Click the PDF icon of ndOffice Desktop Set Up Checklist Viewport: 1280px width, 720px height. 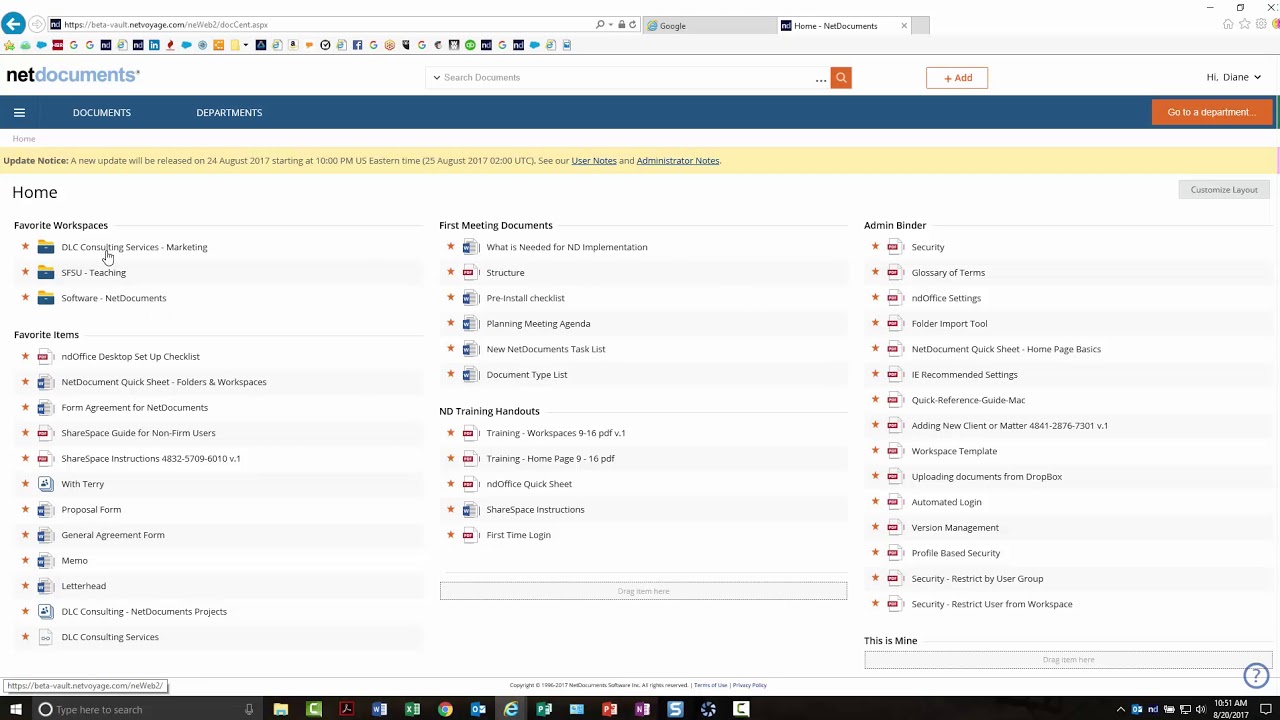click(x=45, y=357)
